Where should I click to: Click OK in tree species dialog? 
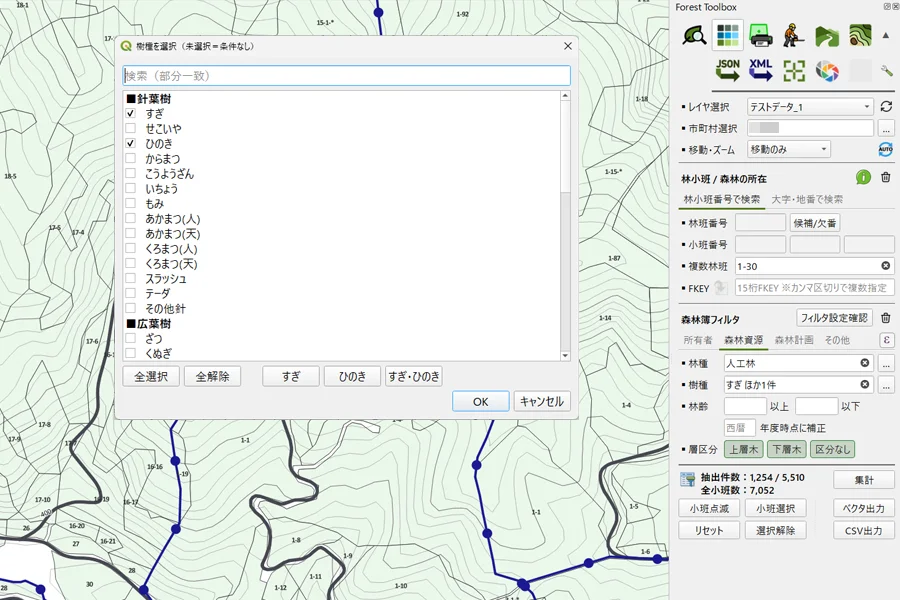pyautogui.click(x=480, y=401)
